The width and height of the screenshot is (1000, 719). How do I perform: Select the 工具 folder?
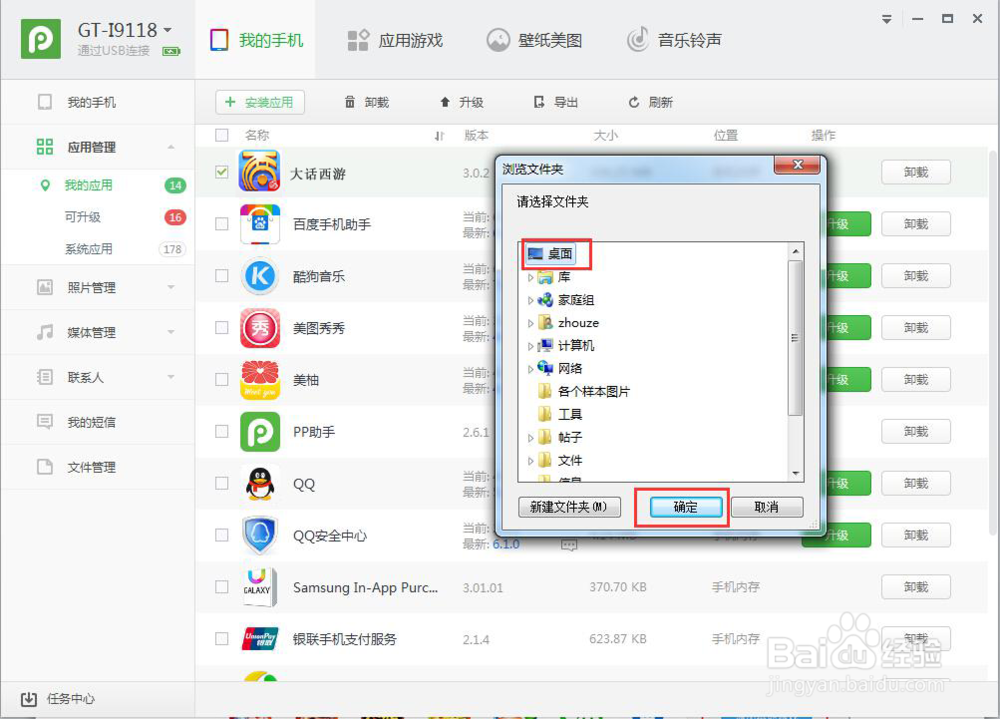point(560,414)
